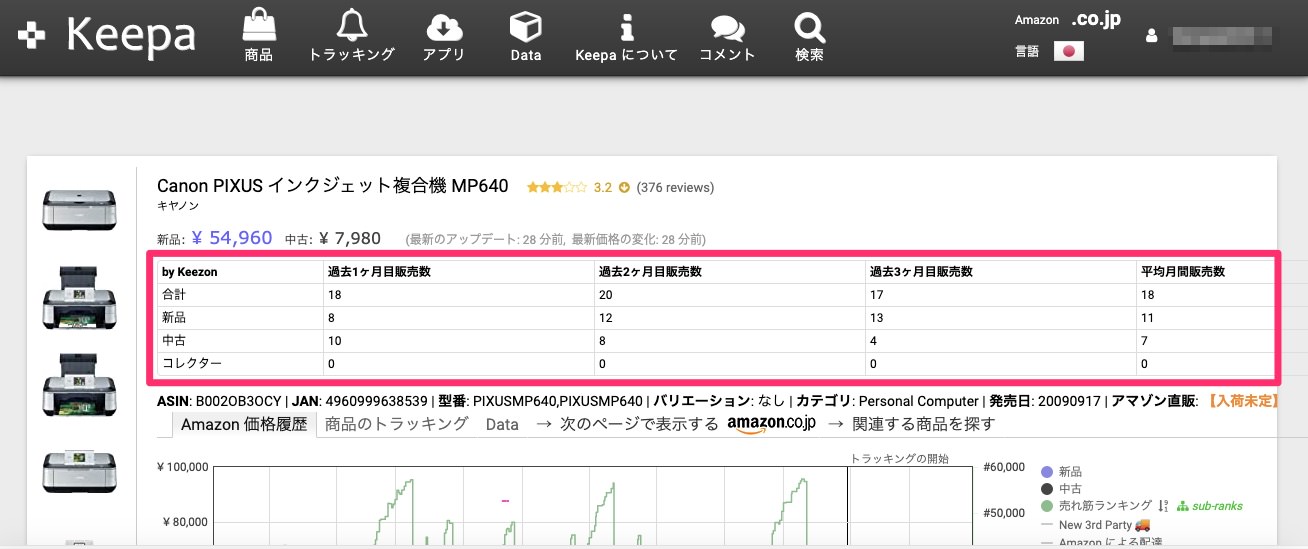
Task: Click the 平均月間販売数 column header
Action: [x=1183, y=271]
